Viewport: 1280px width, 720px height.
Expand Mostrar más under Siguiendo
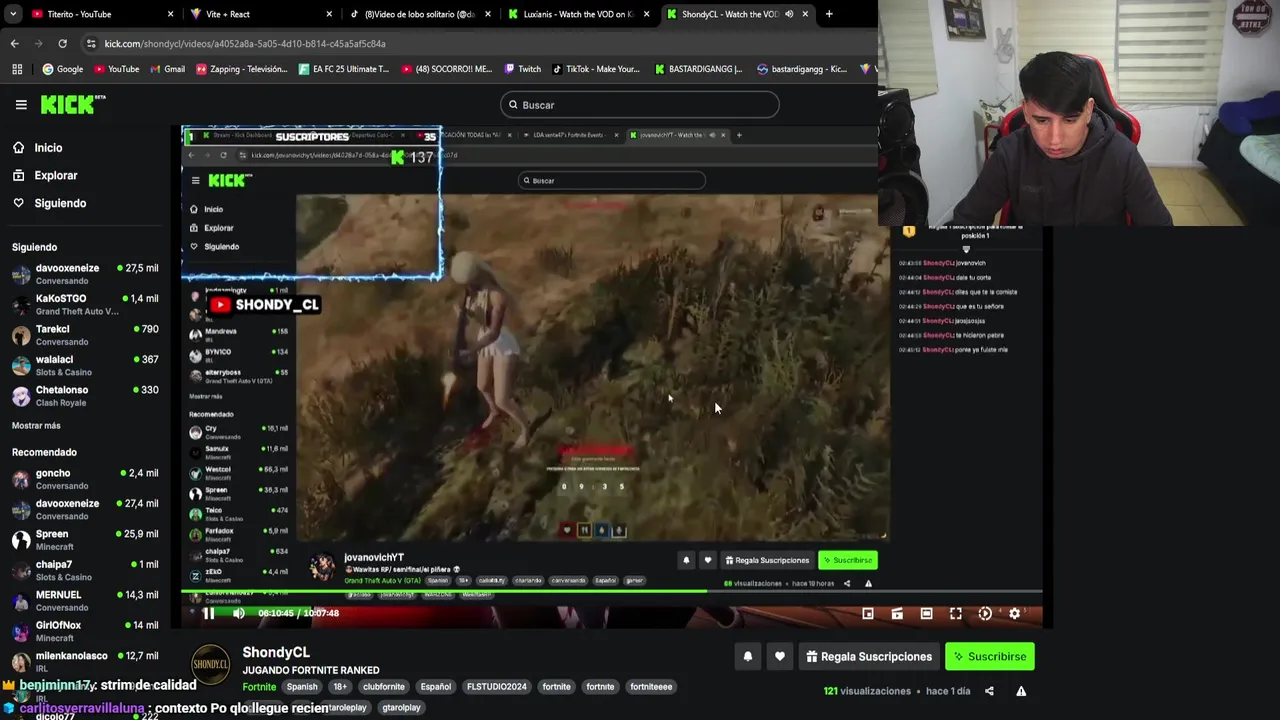coord(36,426)
